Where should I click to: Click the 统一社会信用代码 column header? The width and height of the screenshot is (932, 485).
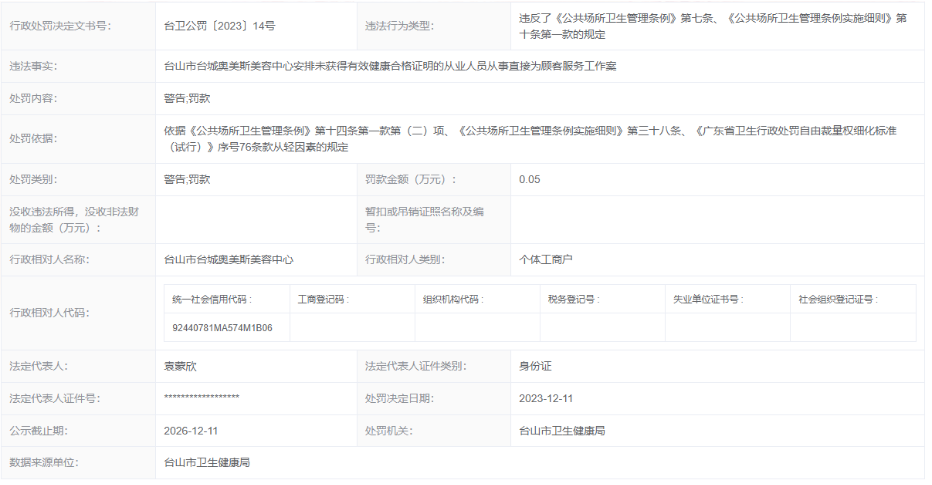coord(212,299)
